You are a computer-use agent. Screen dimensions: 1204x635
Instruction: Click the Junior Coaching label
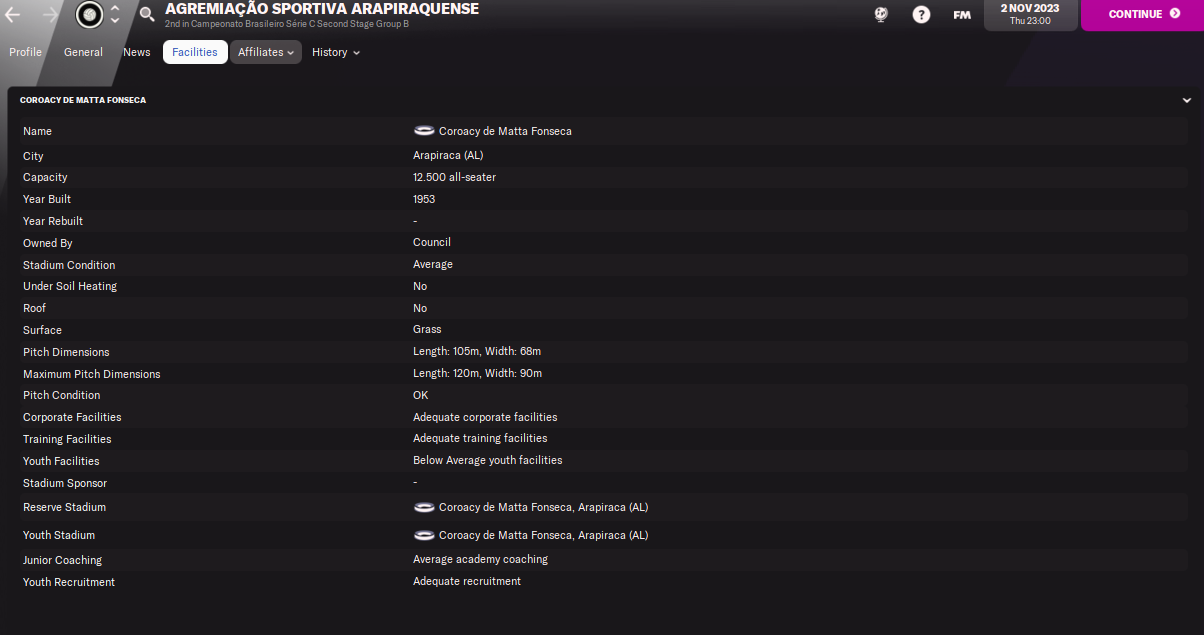tap(62, 560)
